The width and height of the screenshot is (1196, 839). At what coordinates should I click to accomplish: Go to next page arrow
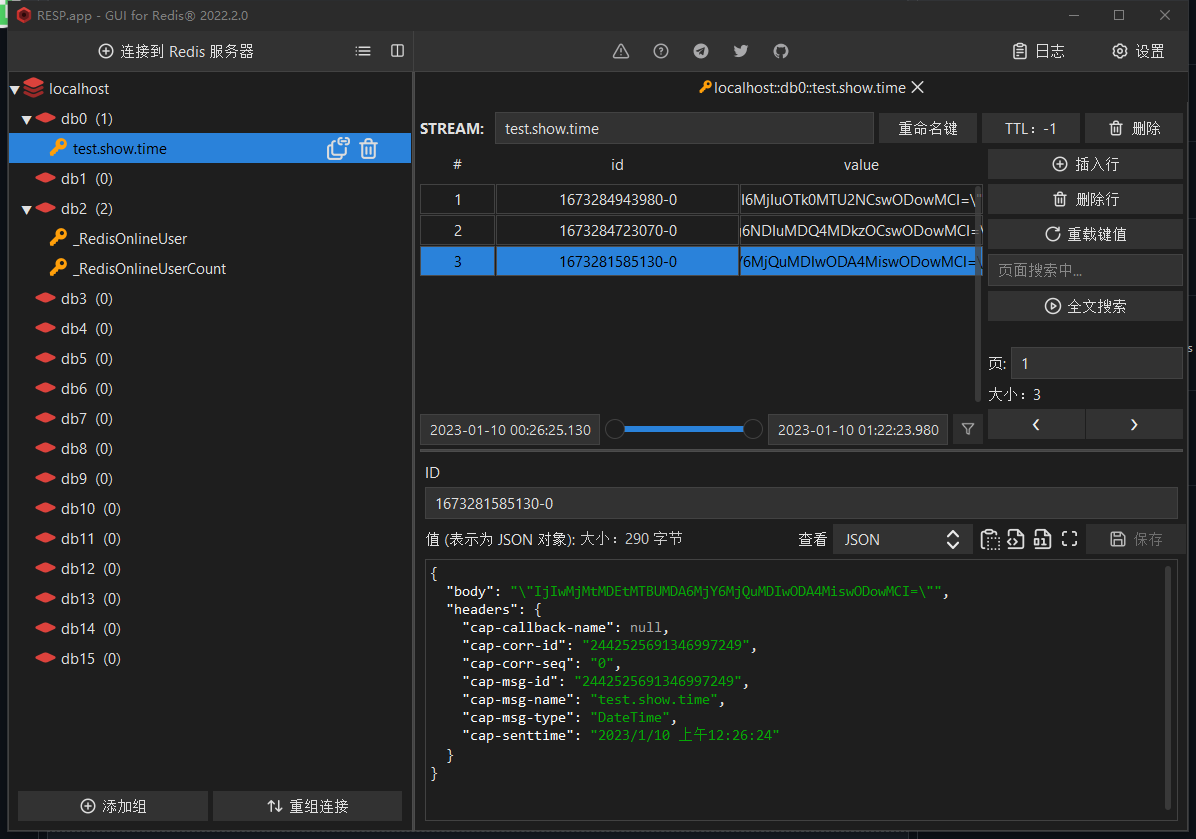(x=1134, y=425)
